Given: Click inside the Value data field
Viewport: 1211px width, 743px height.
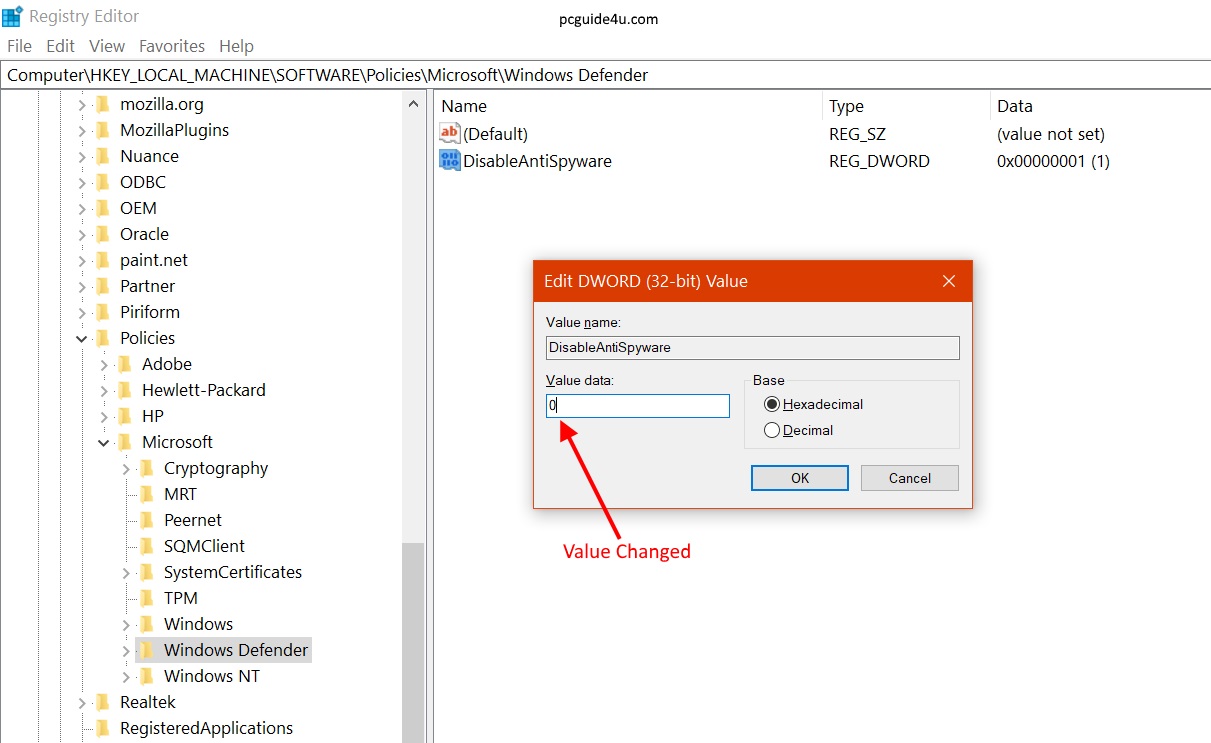Looking at the screenshot, I should coord(638,406).
